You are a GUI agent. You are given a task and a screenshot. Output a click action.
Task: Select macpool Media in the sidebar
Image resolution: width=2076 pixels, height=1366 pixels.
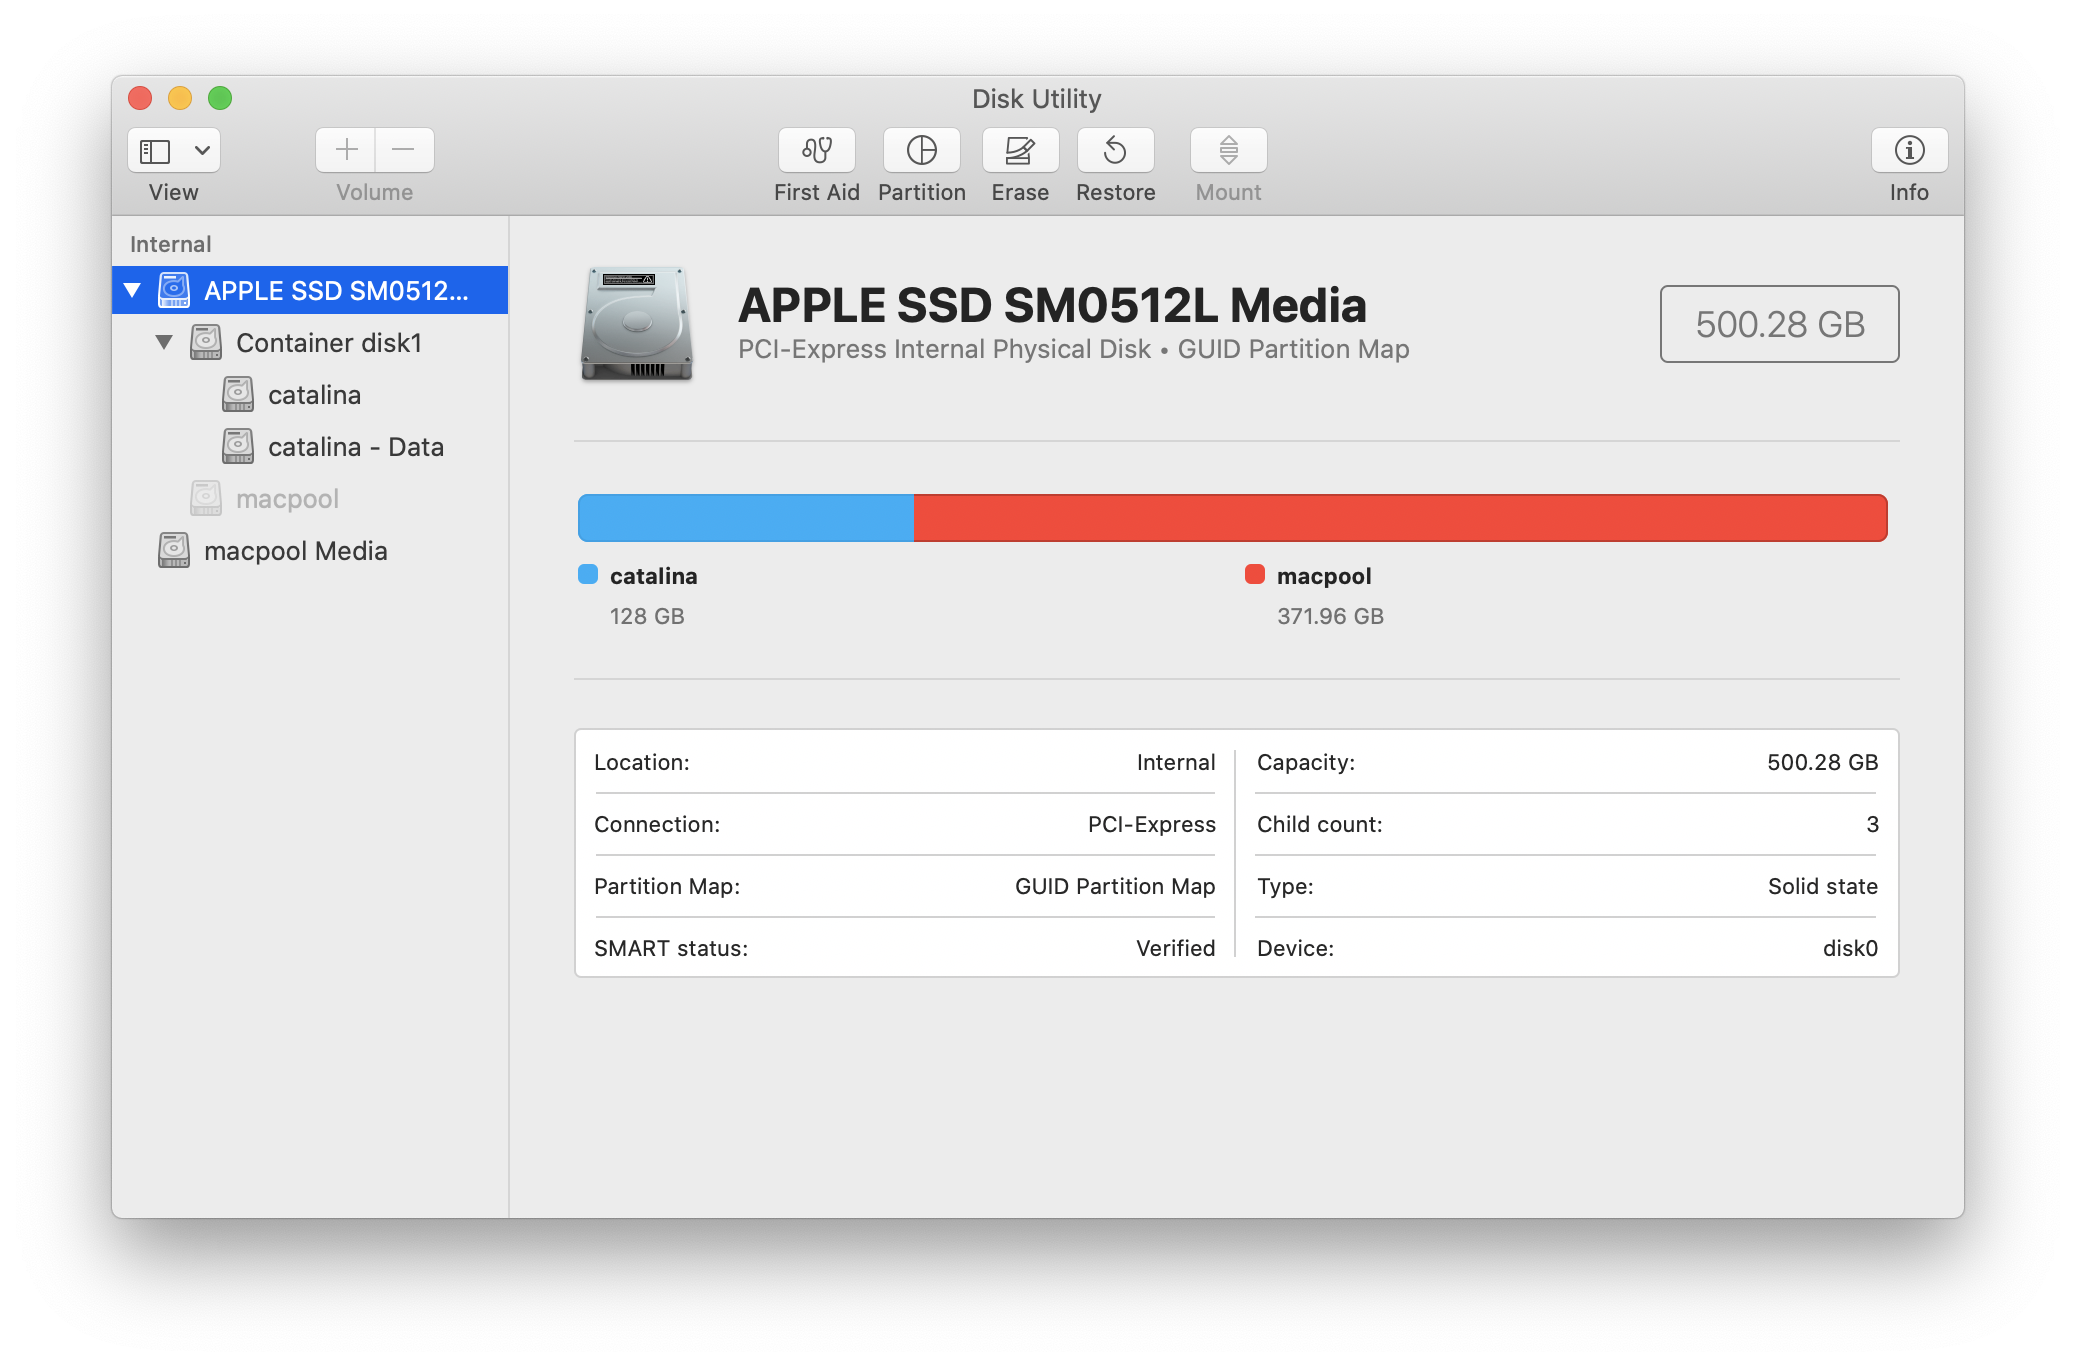click(x=310, y=551)
